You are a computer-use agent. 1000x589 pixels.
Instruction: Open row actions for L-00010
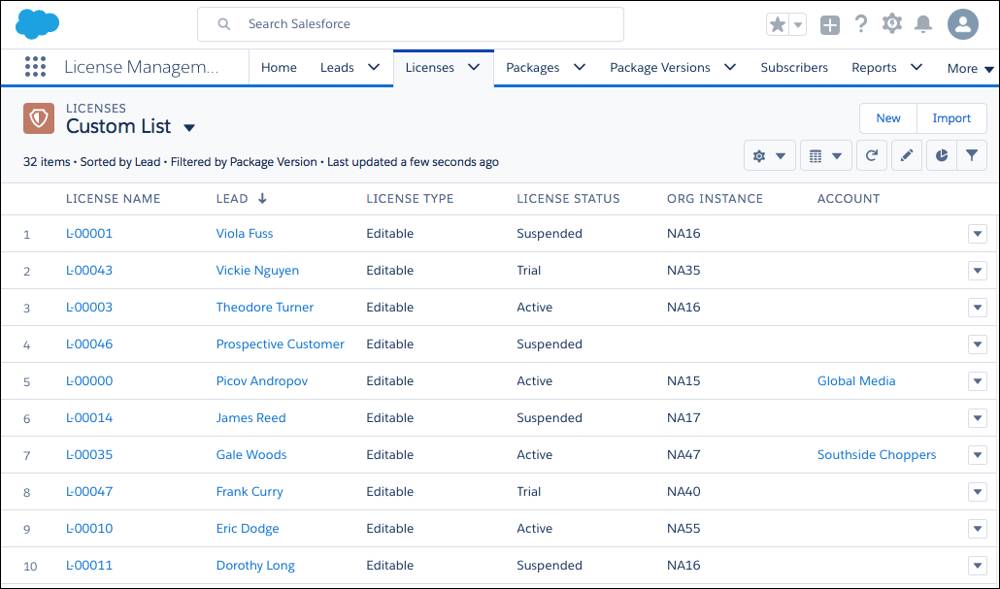(977, 528)
